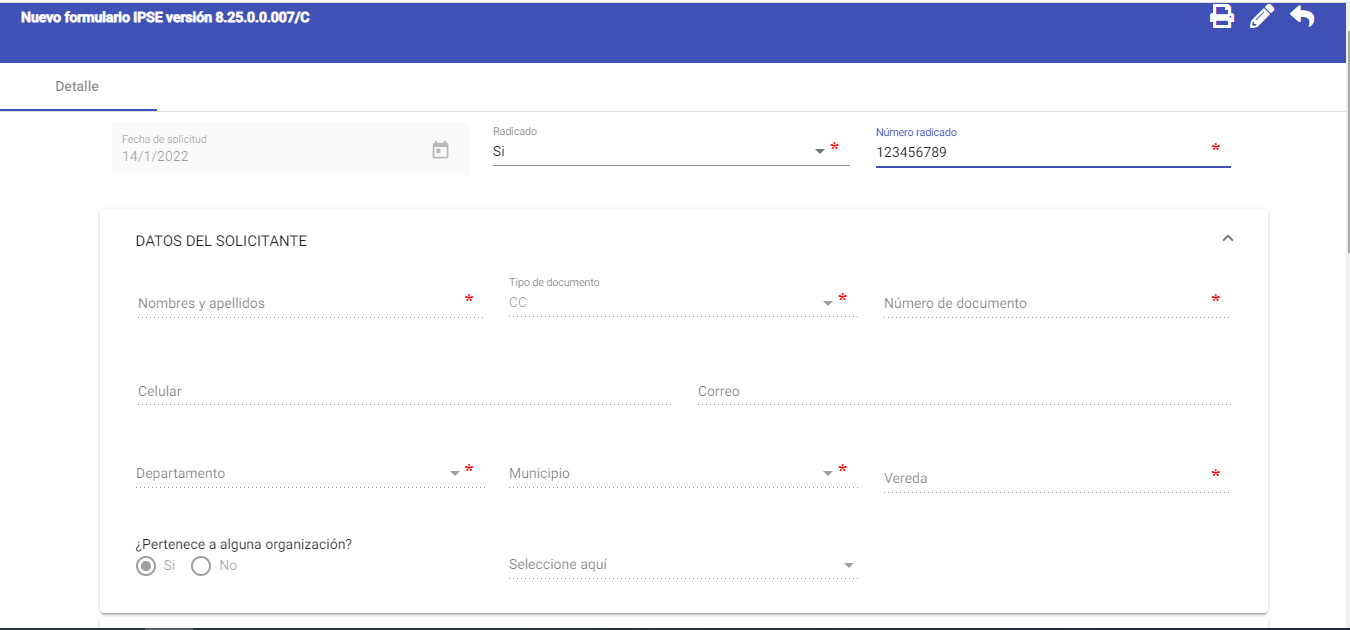The width and height of the screenshot is (1350, 630).
Task: Click the print icon in header
Action: pos(1221,17)
